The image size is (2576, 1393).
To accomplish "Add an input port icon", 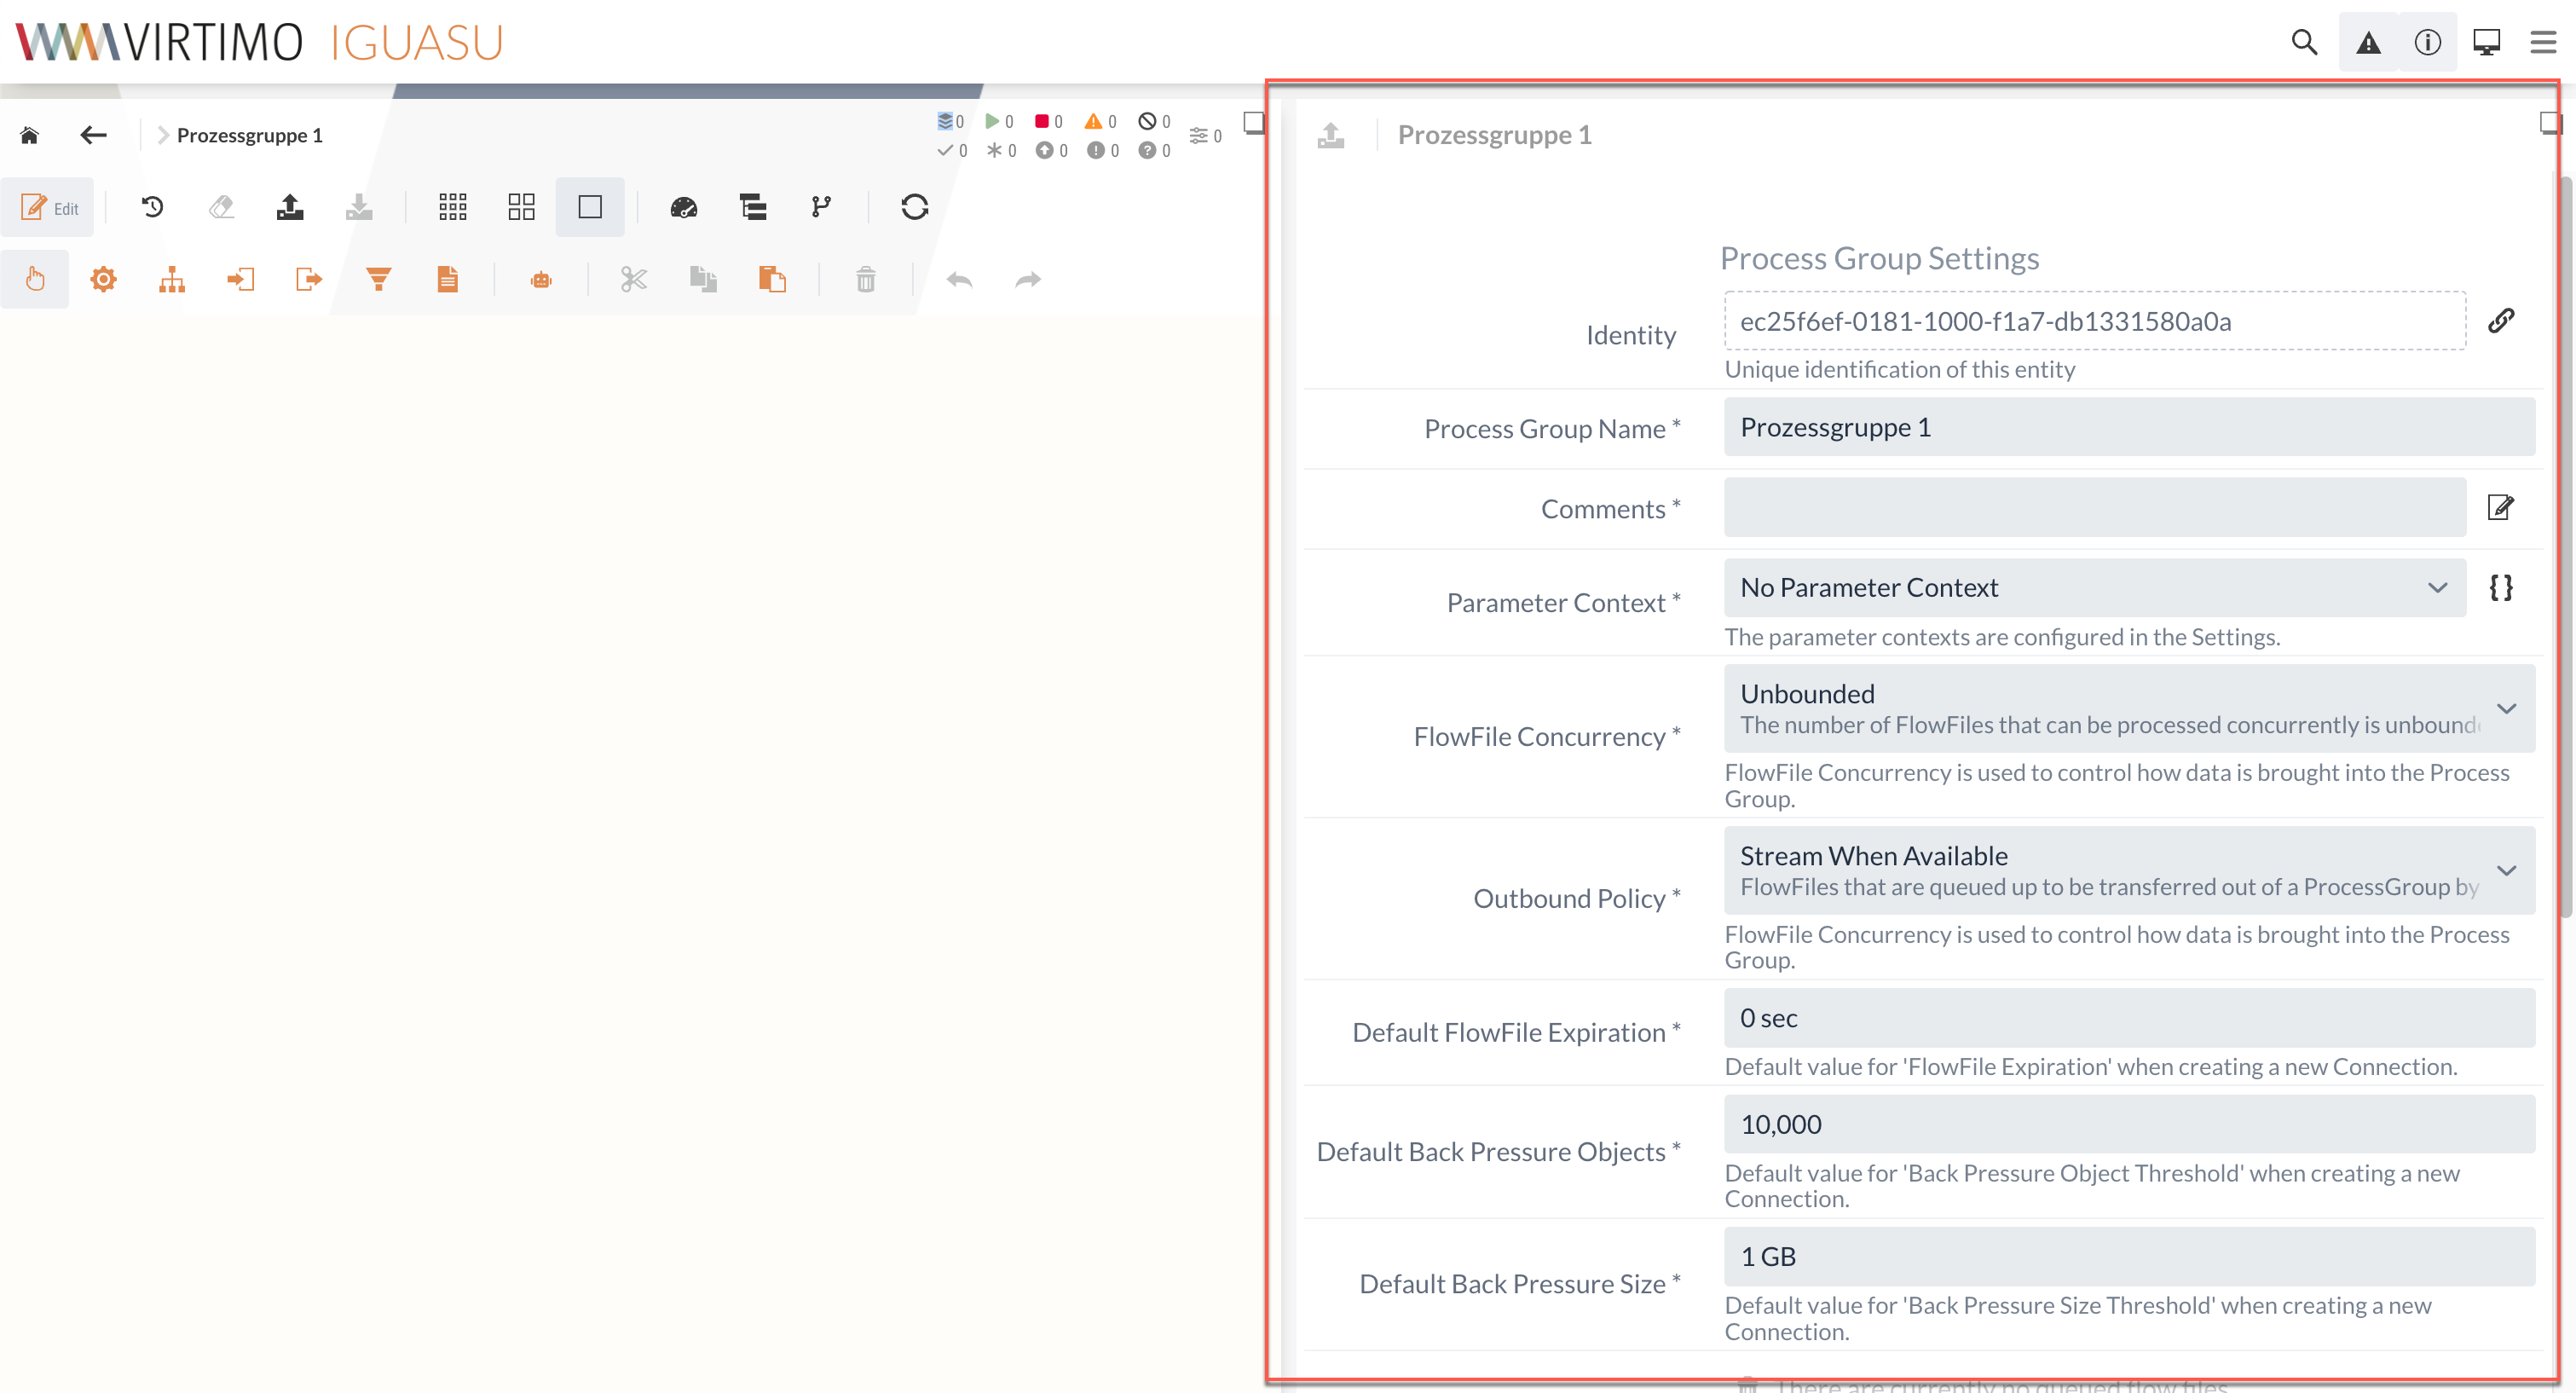I will coord(240,279).
